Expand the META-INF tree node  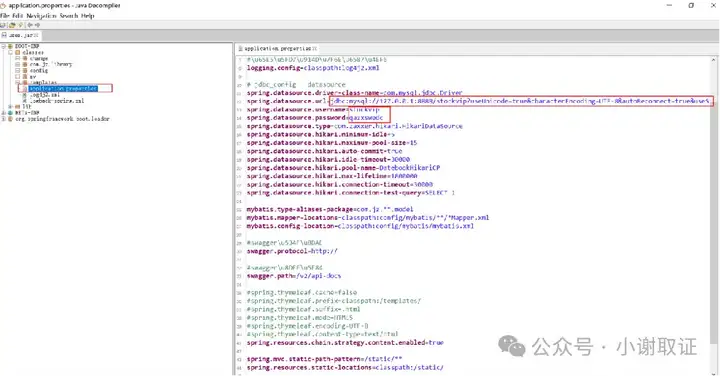coord(3,112)
